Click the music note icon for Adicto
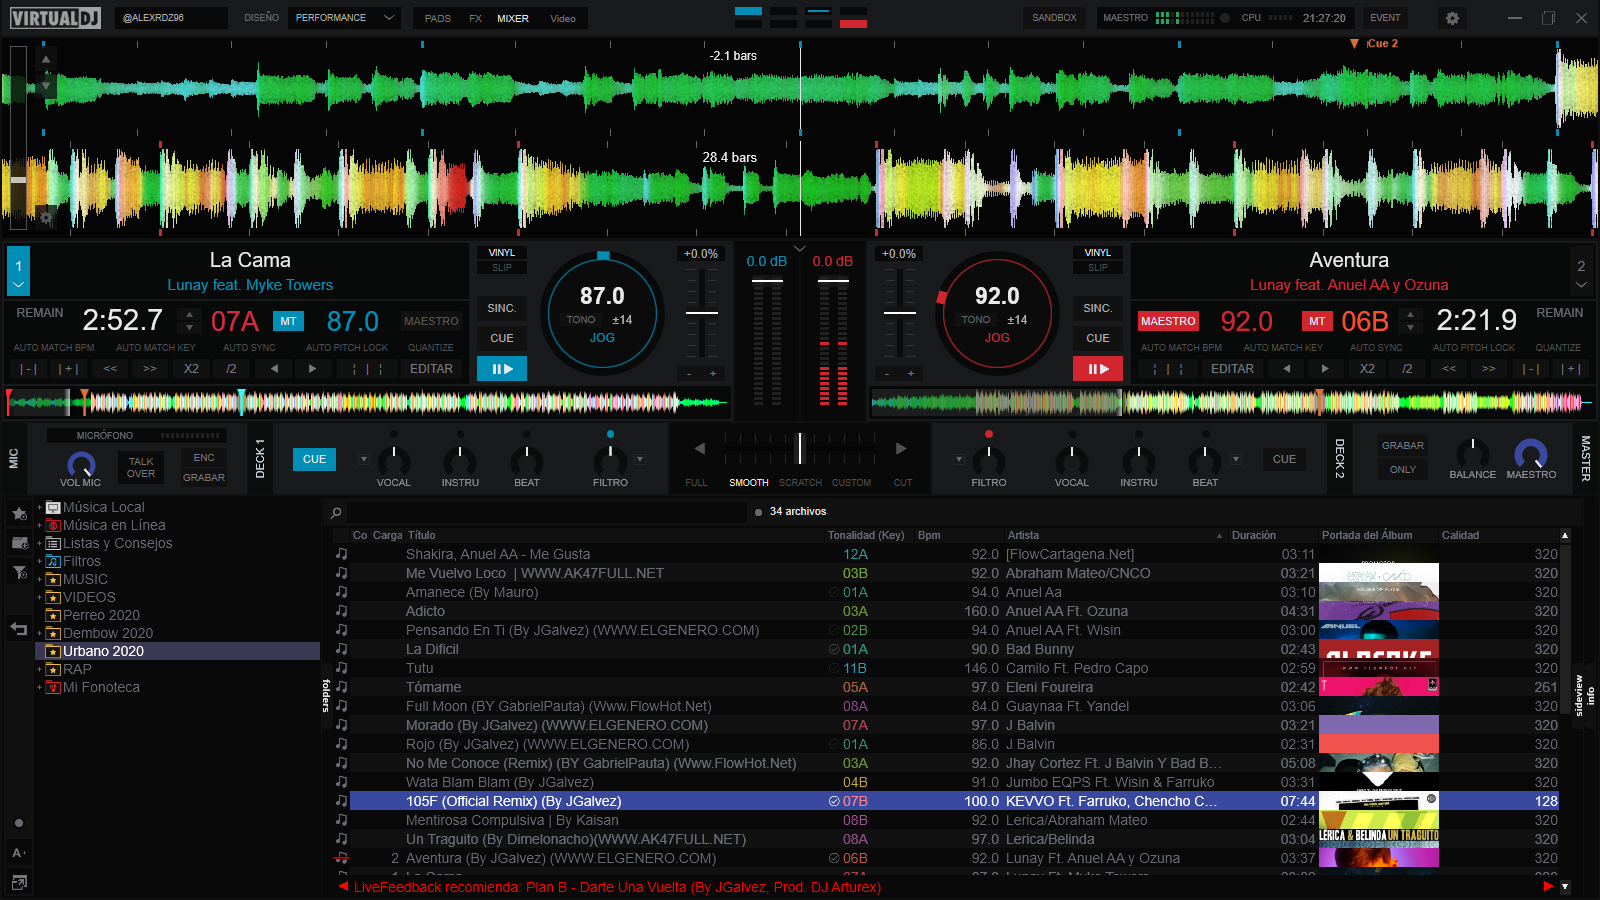The width and height of the screenshot is (1600, 900). point(341,611)
